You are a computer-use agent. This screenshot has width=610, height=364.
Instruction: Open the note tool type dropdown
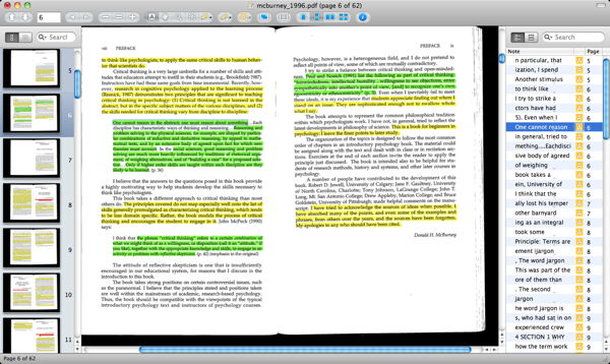(x=207, y=17)
